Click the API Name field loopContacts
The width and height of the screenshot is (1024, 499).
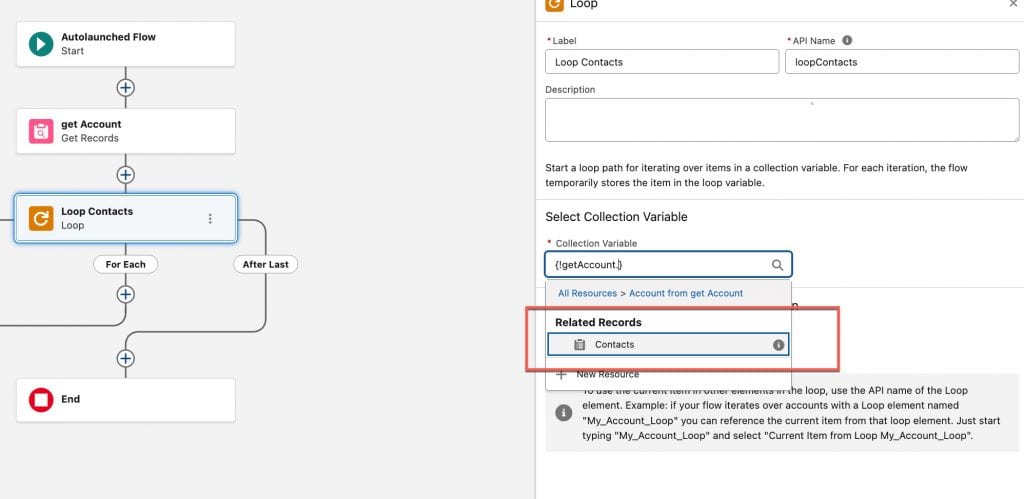[902, 62]
